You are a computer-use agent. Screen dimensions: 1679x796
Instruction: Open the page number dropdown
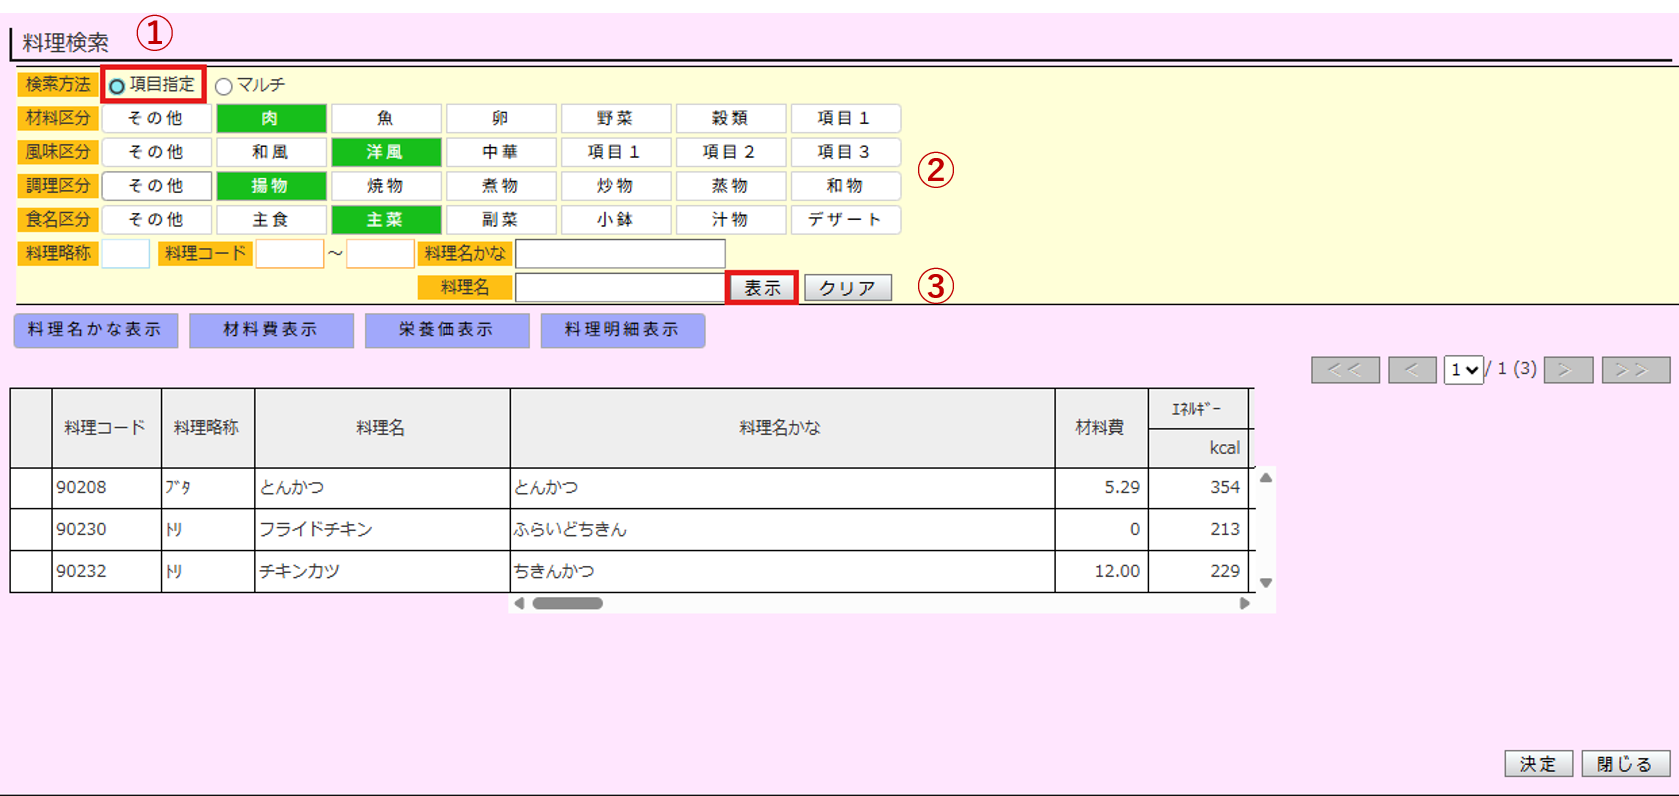pyautogui.click(x=1463, y=370)
